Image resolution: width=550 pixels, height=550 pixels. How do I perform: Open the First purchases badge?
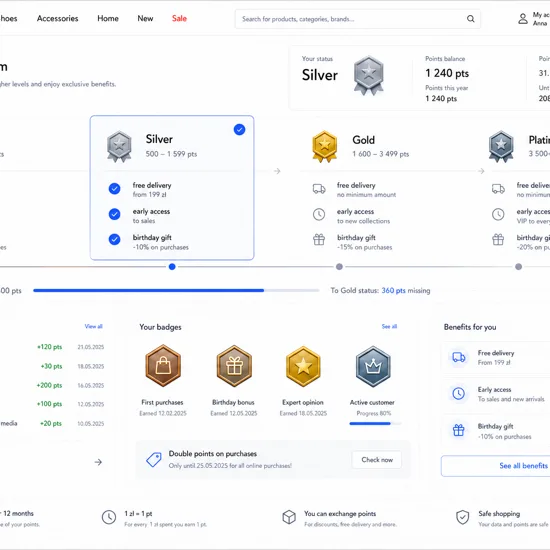pyautogui.click(x=163, y=365)
